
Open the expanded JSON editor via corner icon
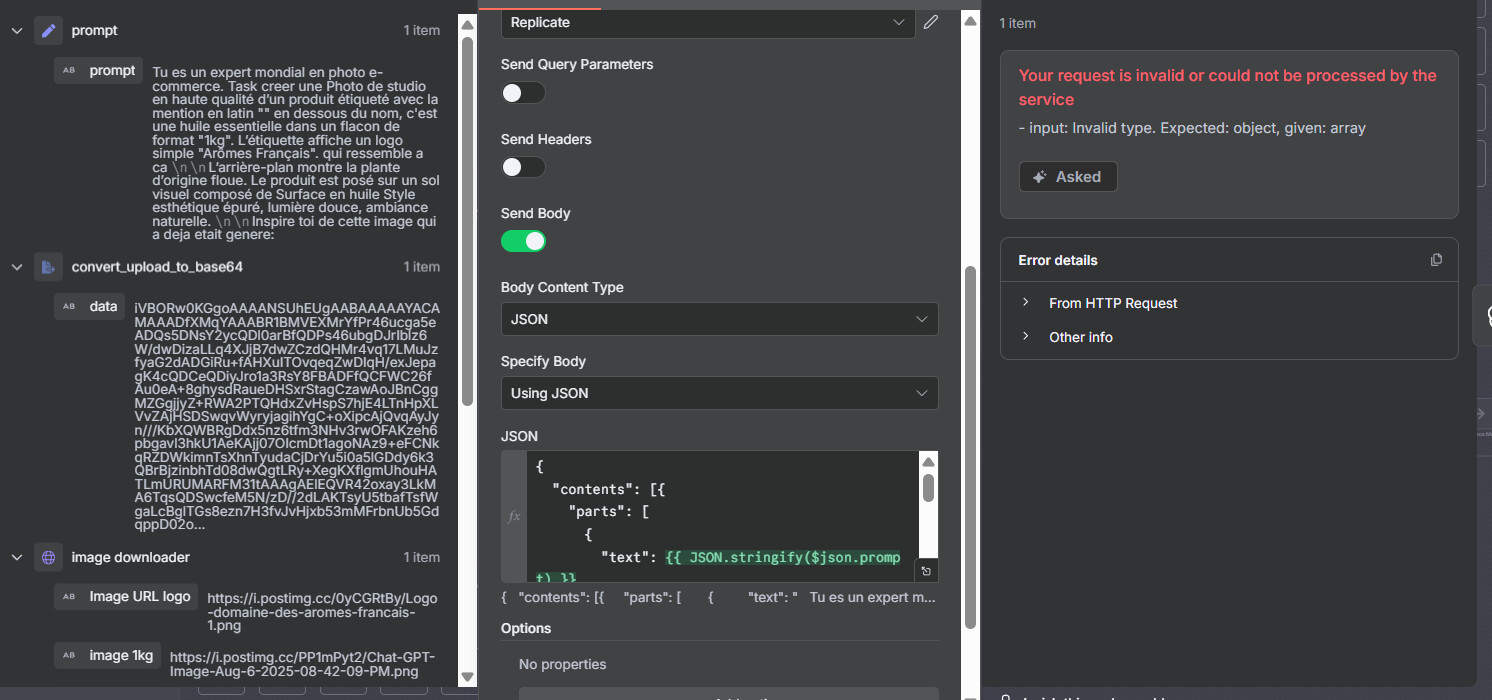tap(926, 571)
